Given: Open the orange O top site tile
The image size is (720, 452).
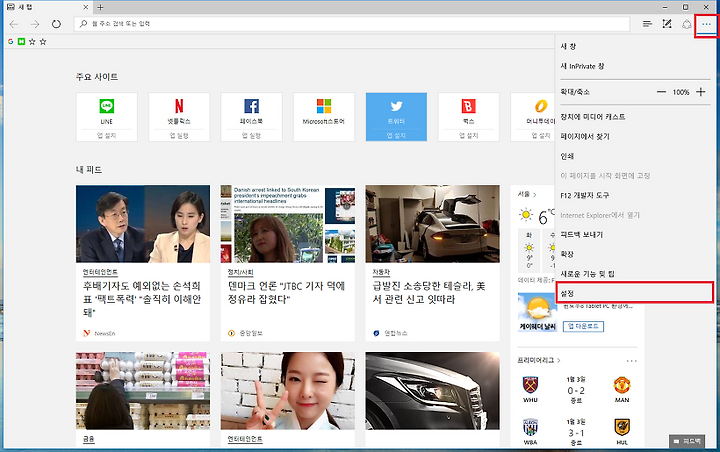Looking at the screenshot, I should tap(533, 117).
